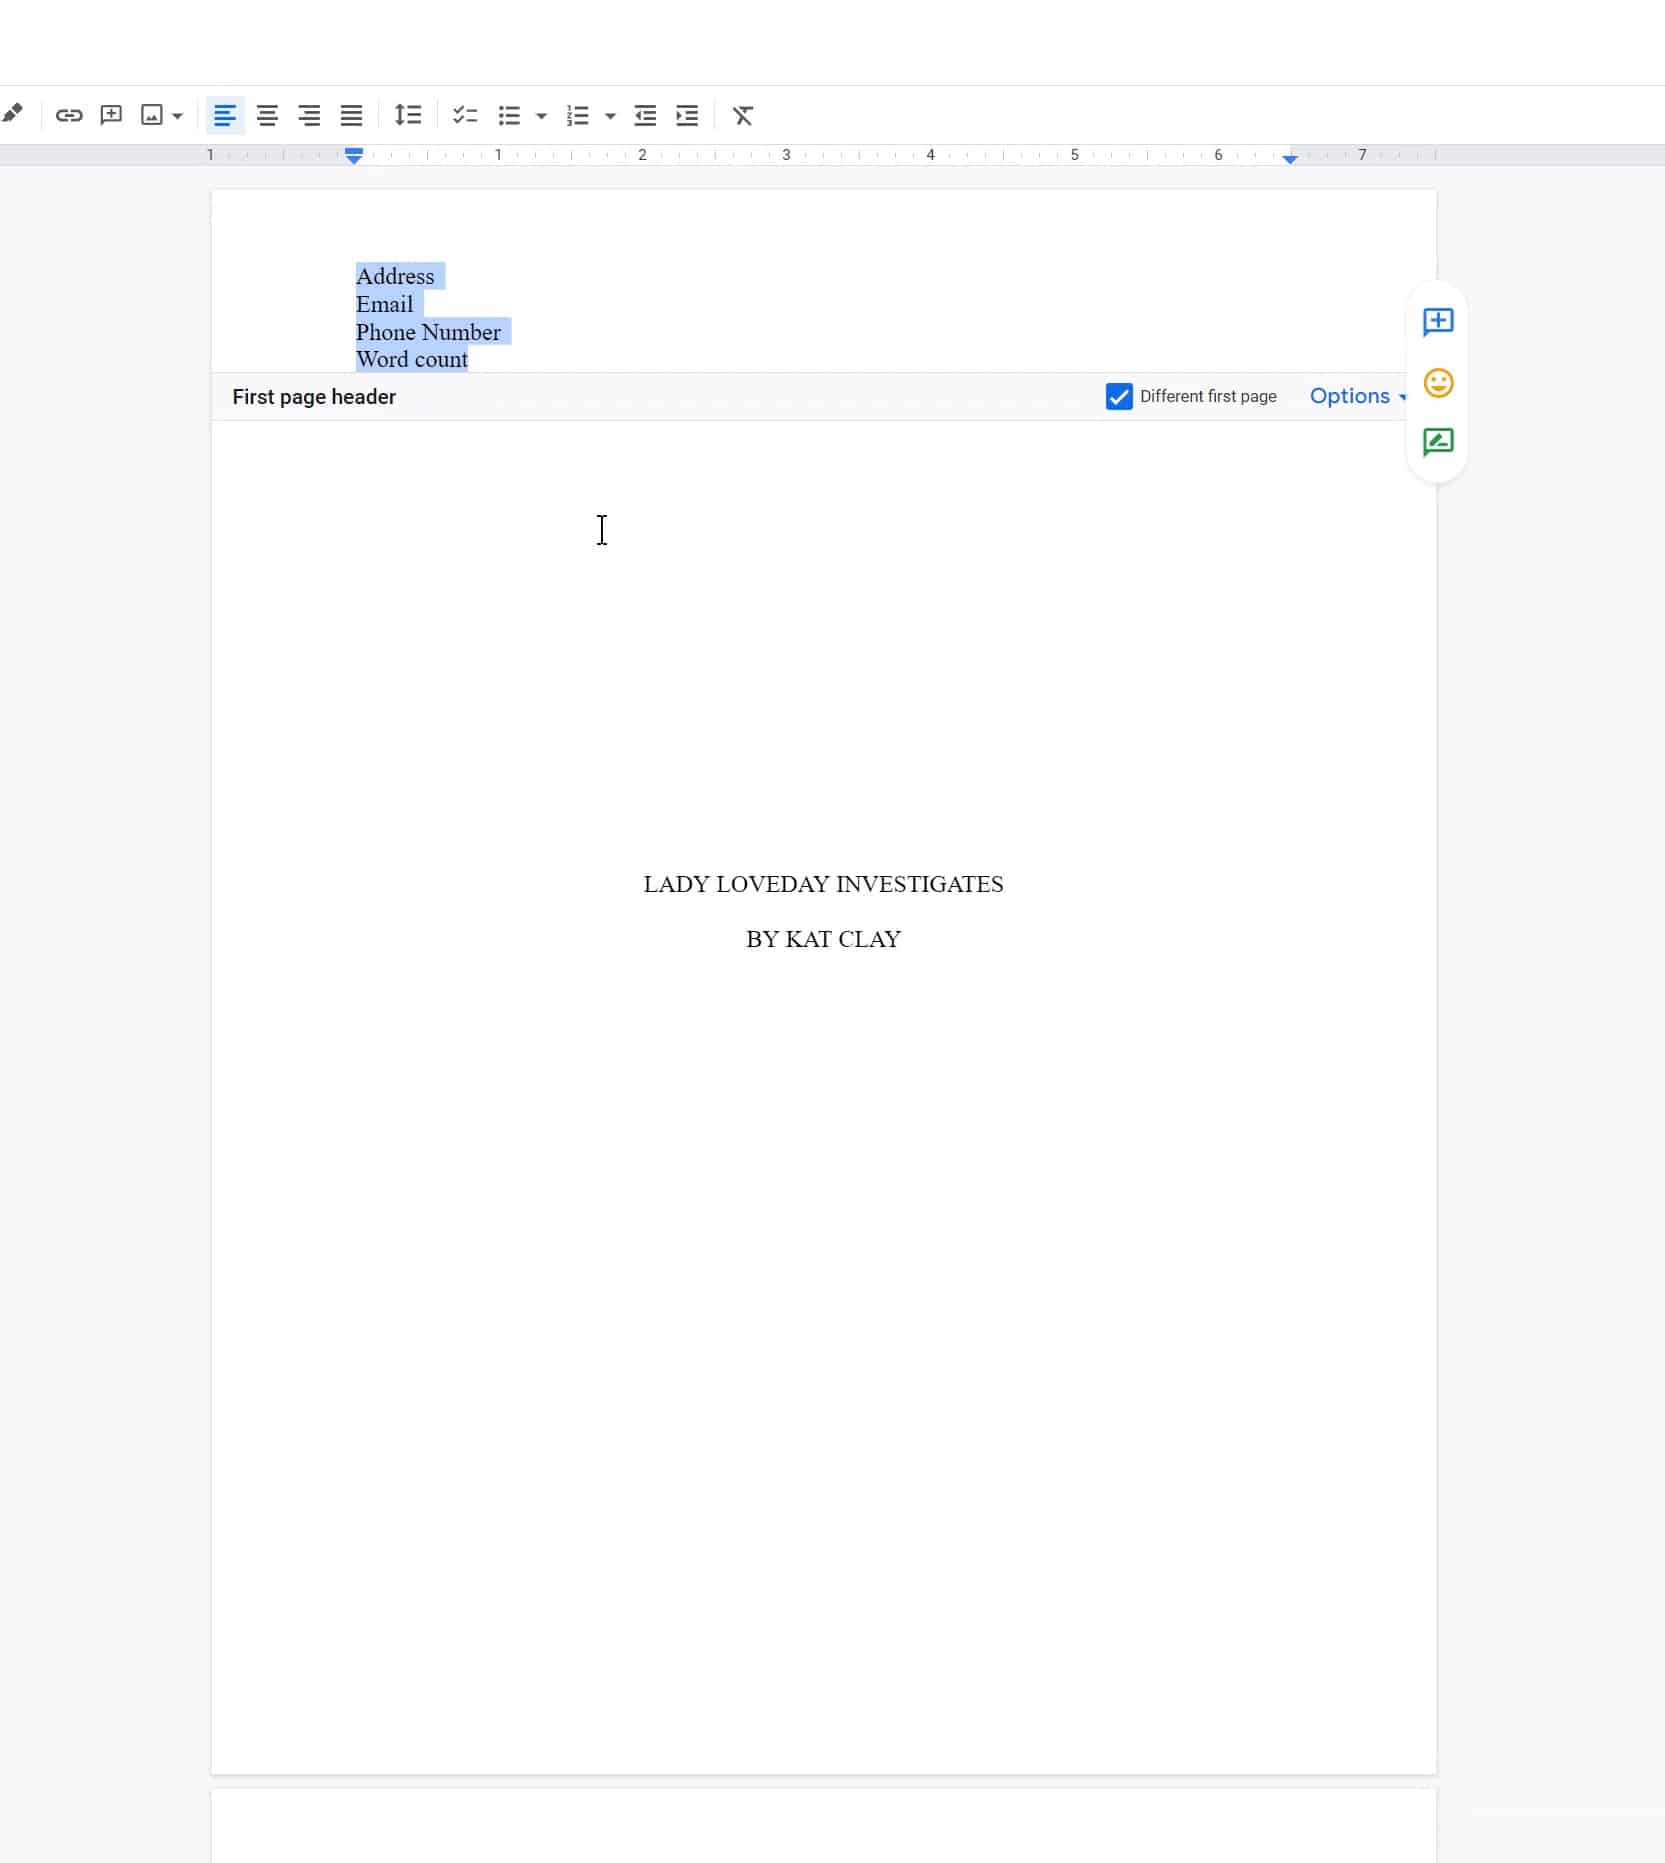Add a comment from the toolbar
Screen dimensions: 1665x1863
coord(111,115)
